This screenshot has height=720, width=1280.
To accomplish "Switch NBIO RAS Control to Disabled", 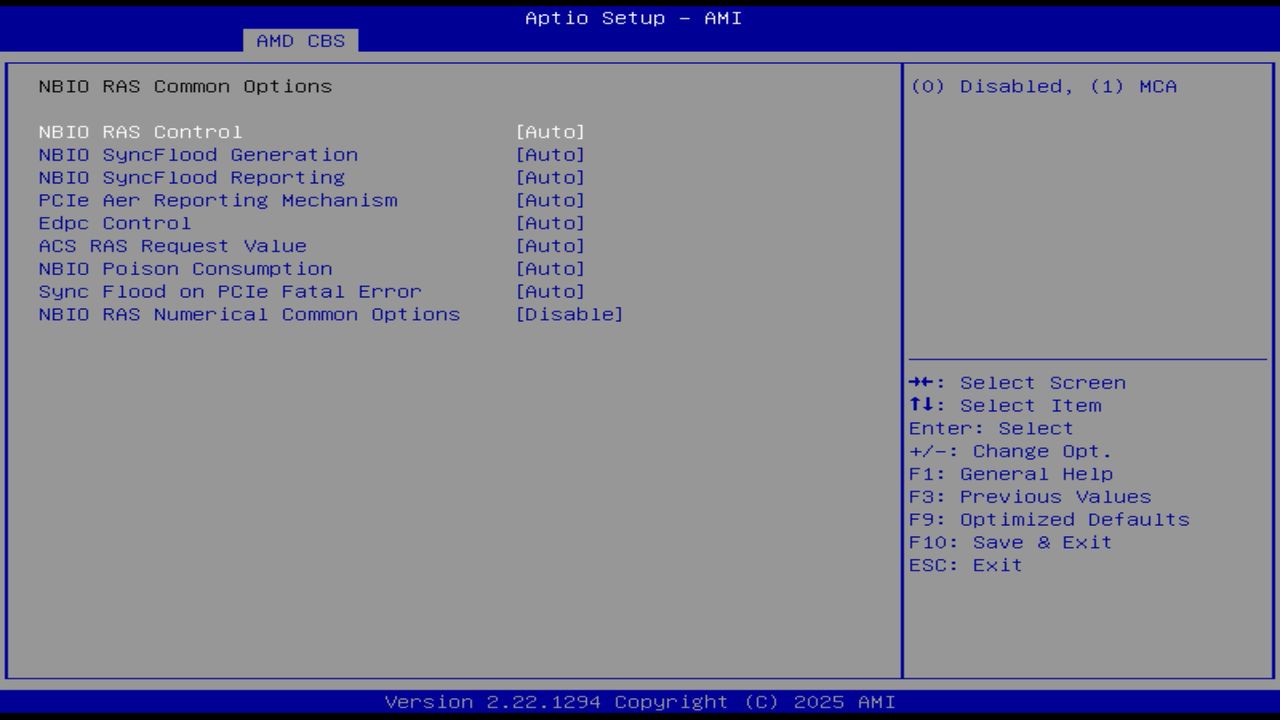I will pos(551,131).
